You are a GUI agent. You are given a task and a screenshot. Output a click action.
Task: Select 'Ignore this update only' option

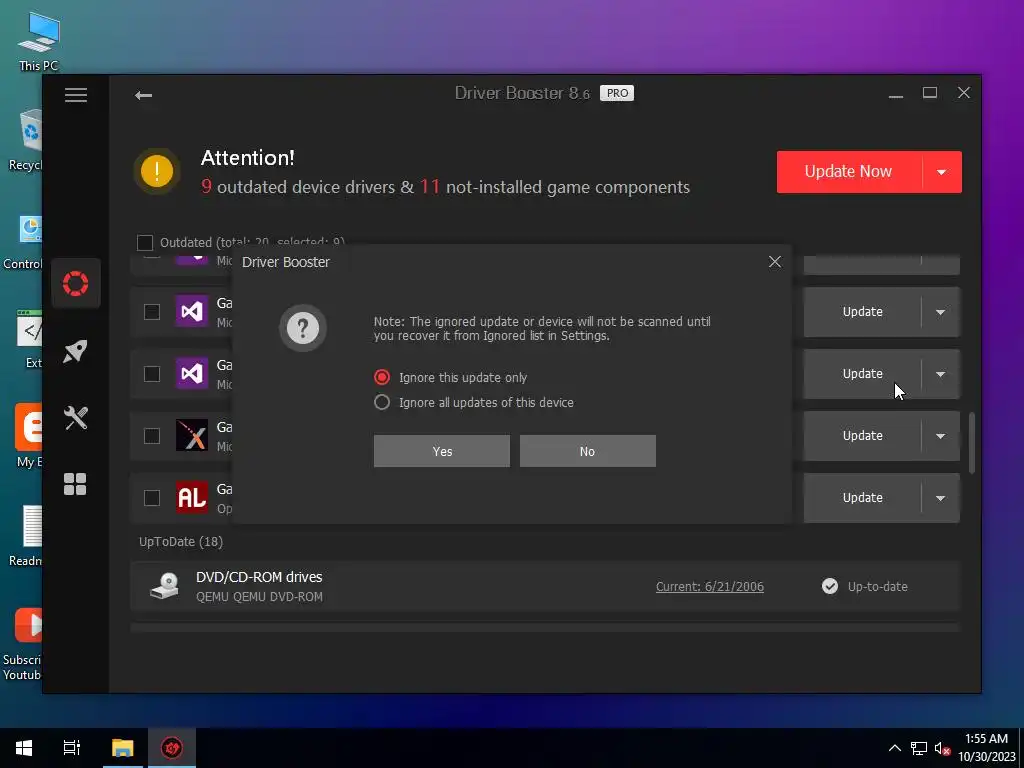pyautogui.click(x=451, y=377)
